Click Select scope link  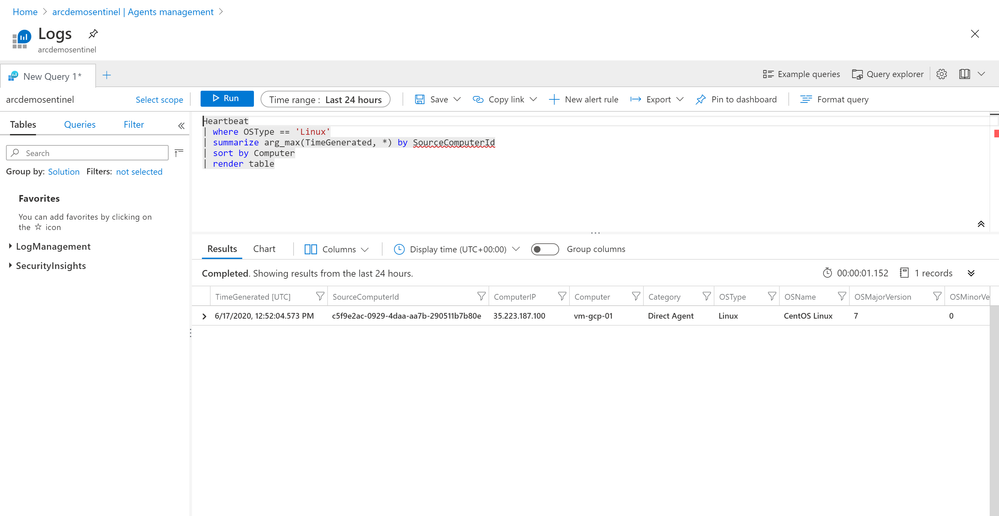(159, 100)
